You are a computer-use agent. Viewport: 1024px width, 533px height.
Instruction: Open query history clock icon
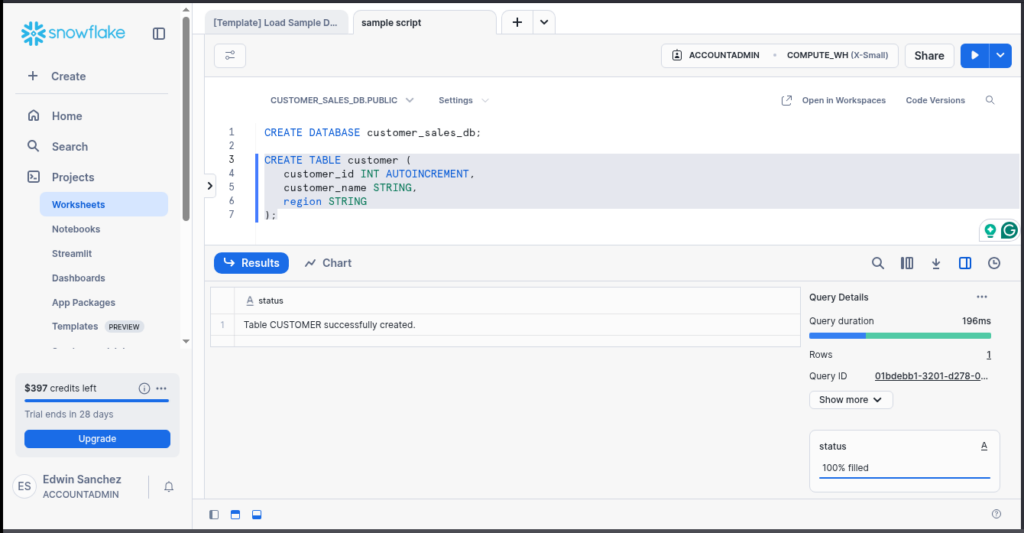click(994, 263)
